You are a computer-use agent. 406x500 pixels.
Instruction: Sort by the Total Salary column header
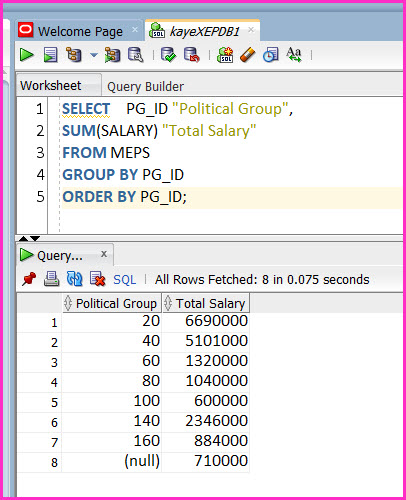tap(206, 303)
